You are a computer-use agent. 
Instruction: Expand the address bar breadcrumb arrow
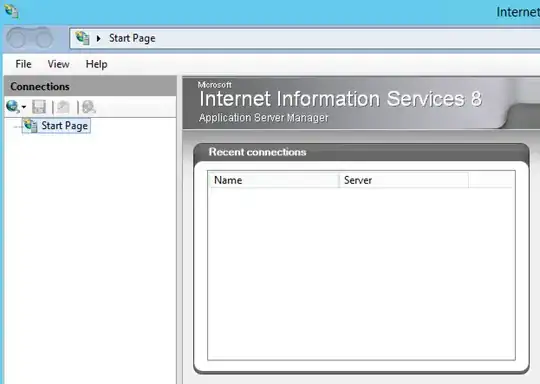98,38
